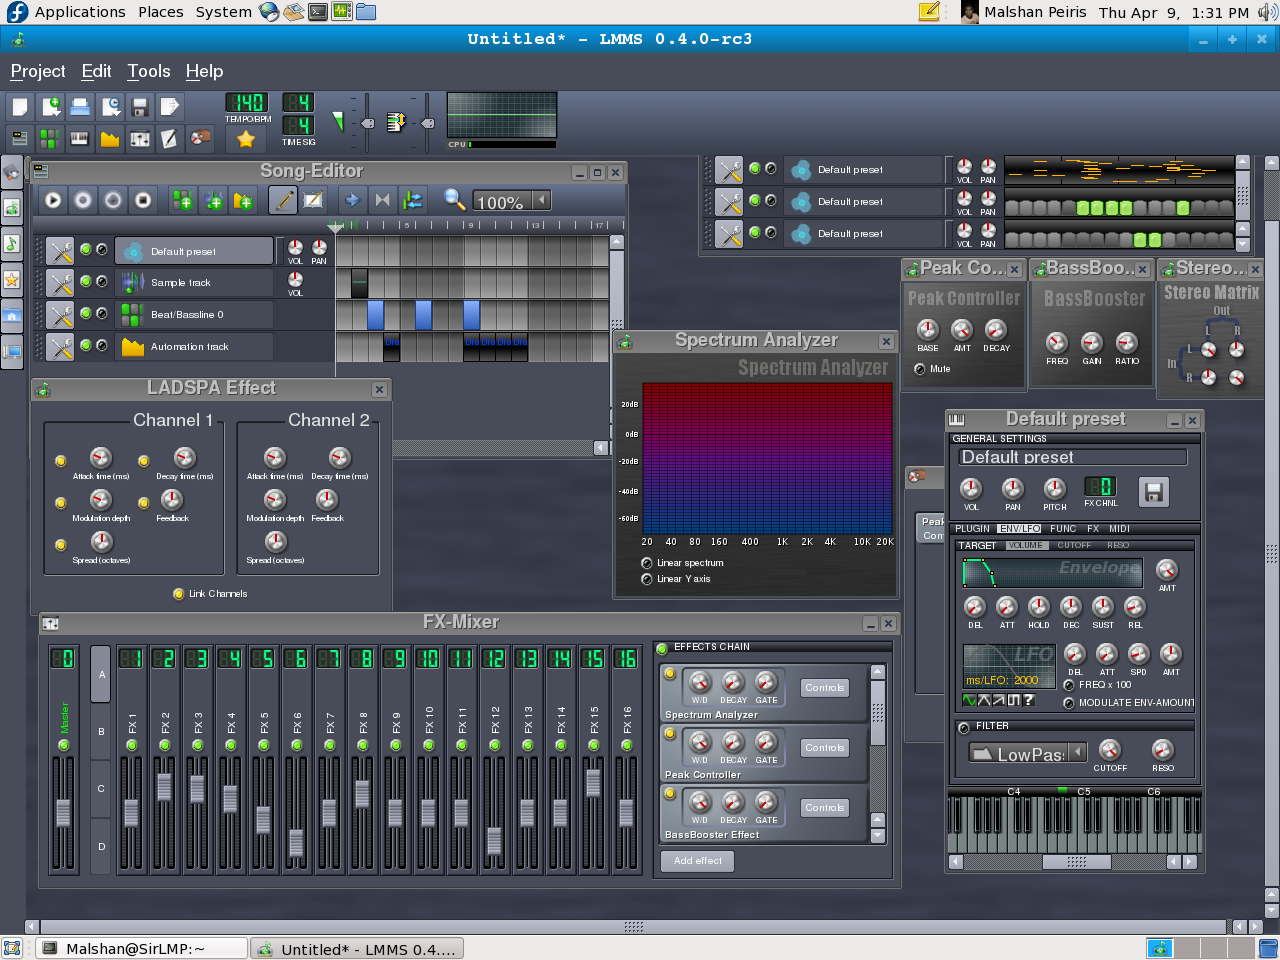Switch to the MIDI tab of instrument
Screen dimensions: 1280x960
pos(1119,529)
